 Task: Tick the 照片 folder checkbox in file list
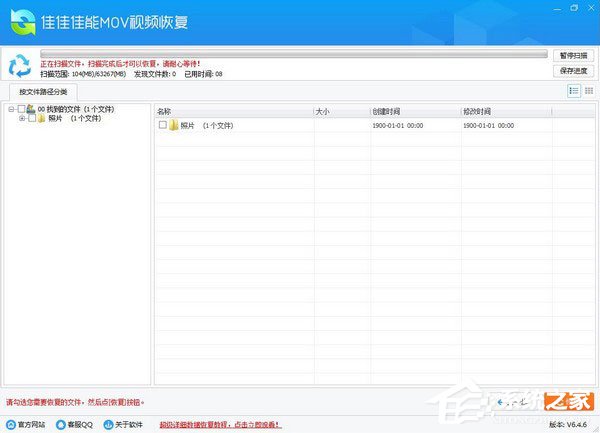162,126
